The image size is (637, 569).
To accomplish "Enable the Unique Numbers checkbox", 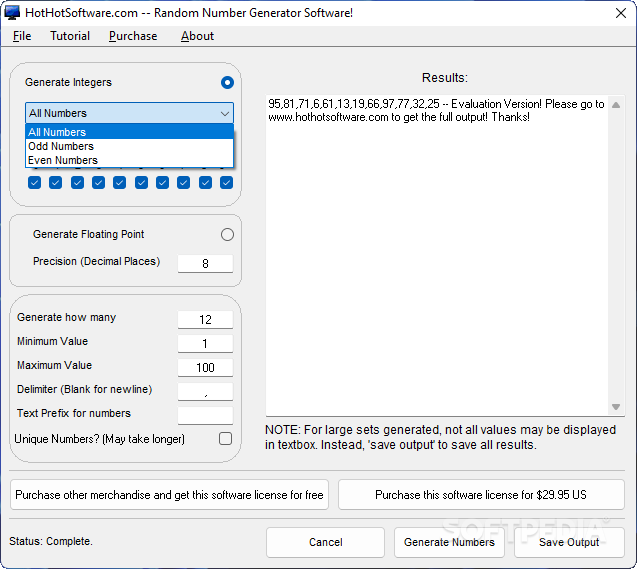I will click(x=225, y=439).
